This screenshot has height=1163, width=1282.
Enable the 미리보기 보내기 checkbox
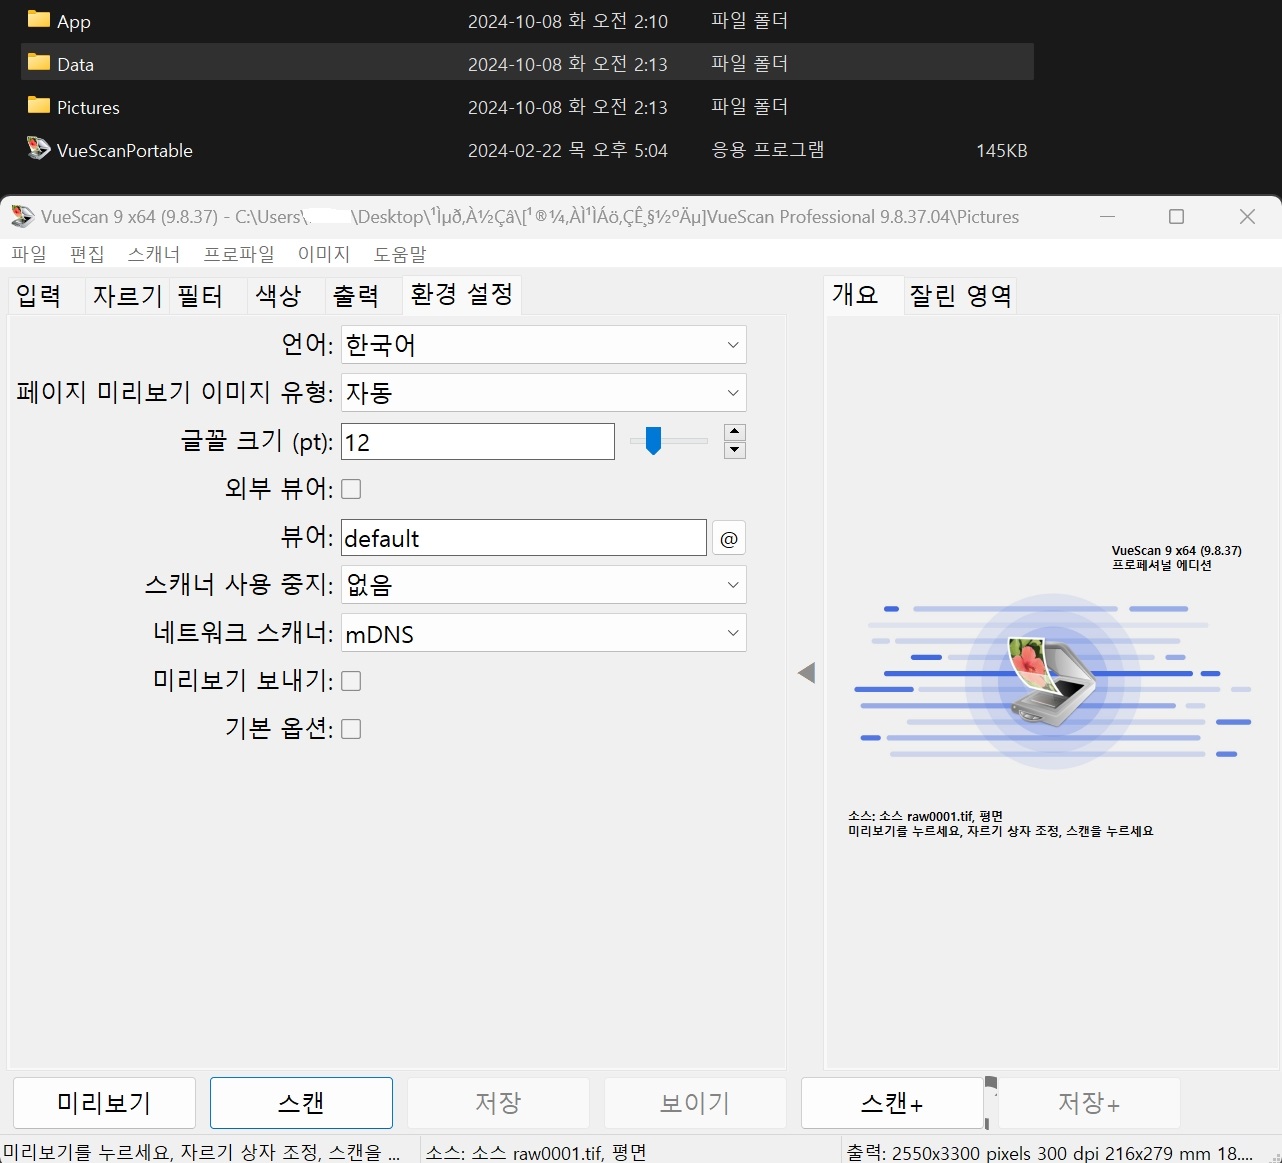(x=351, y=681)
